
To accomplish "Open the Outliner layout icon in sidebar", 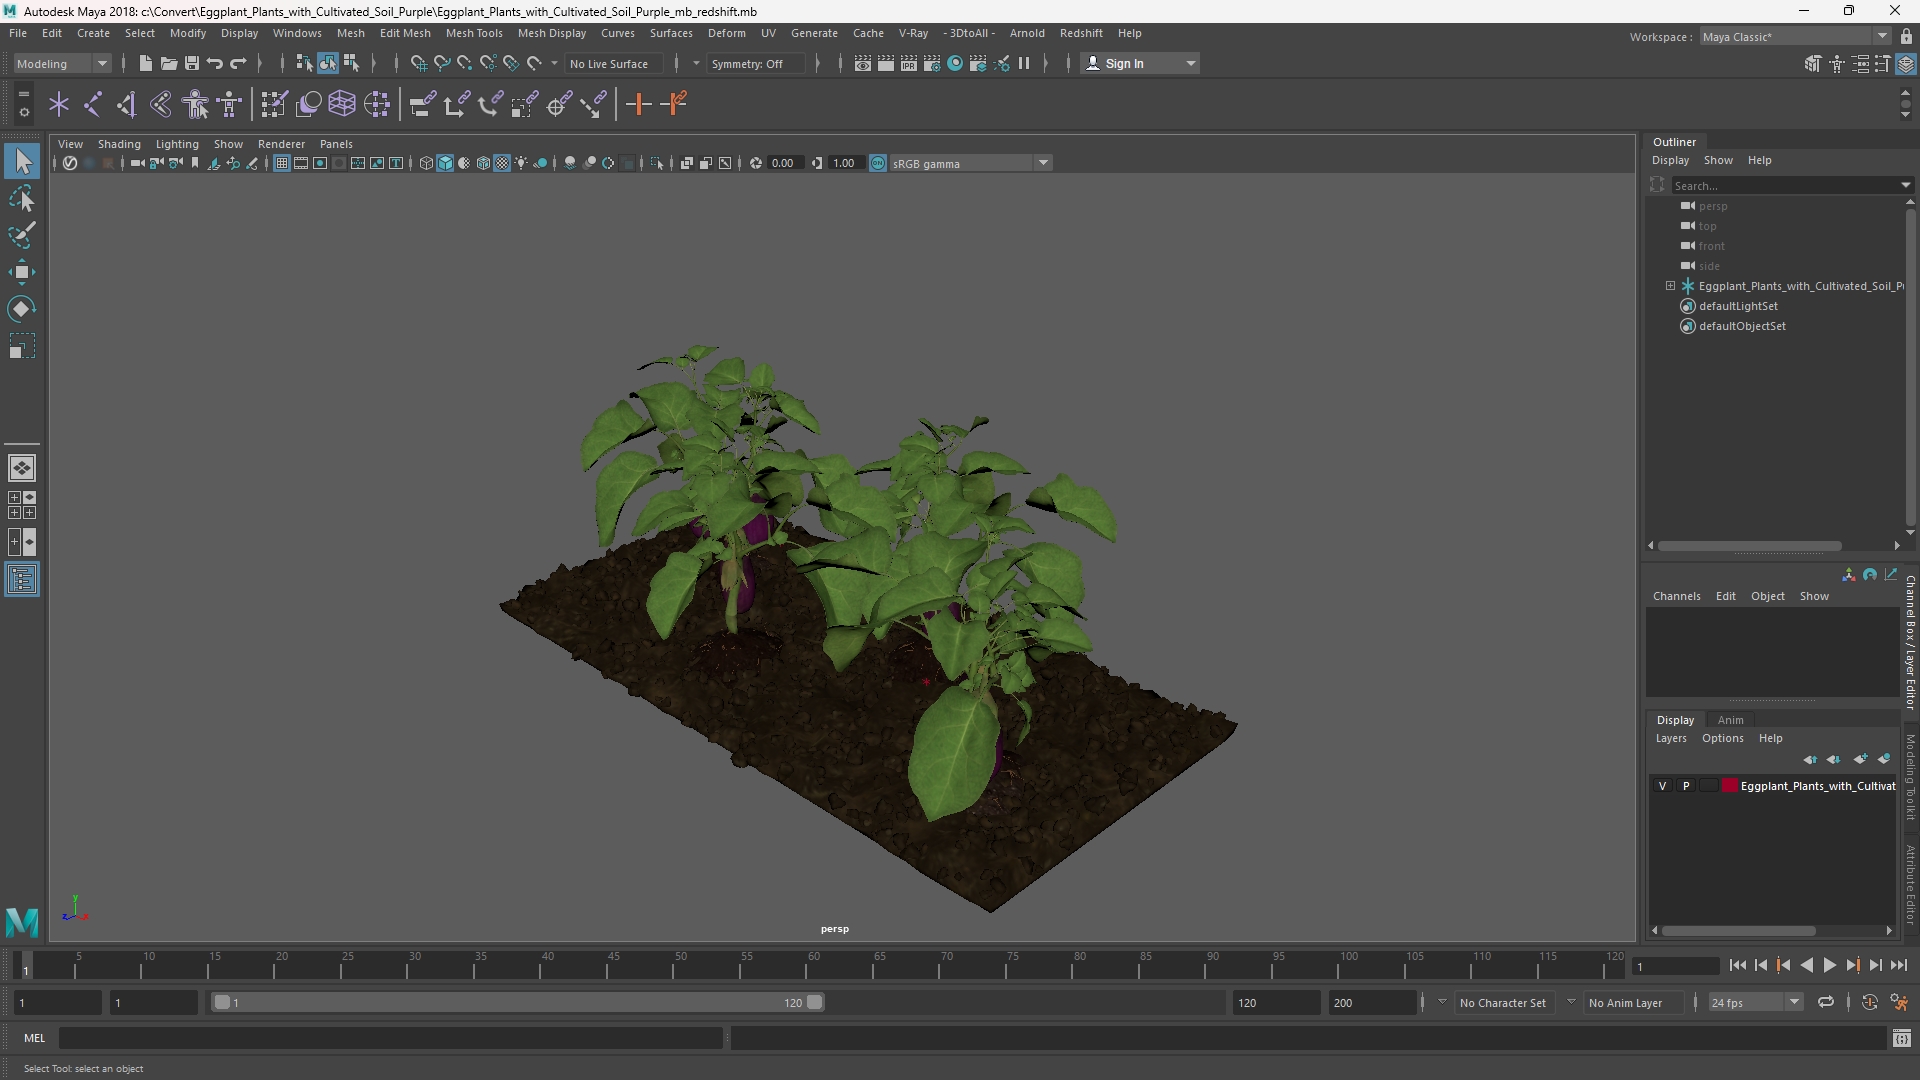I will (x=22, y=580).
